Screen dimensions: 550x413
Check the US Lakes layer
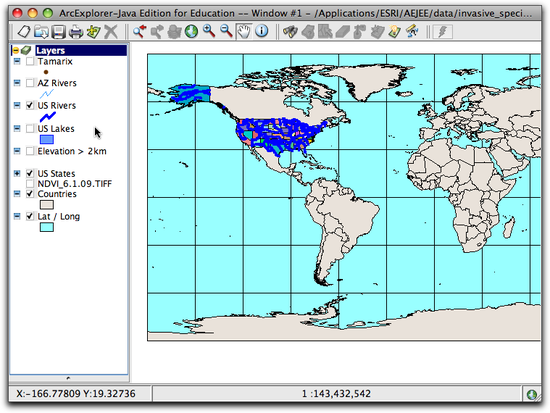click(x=30, y=128)
